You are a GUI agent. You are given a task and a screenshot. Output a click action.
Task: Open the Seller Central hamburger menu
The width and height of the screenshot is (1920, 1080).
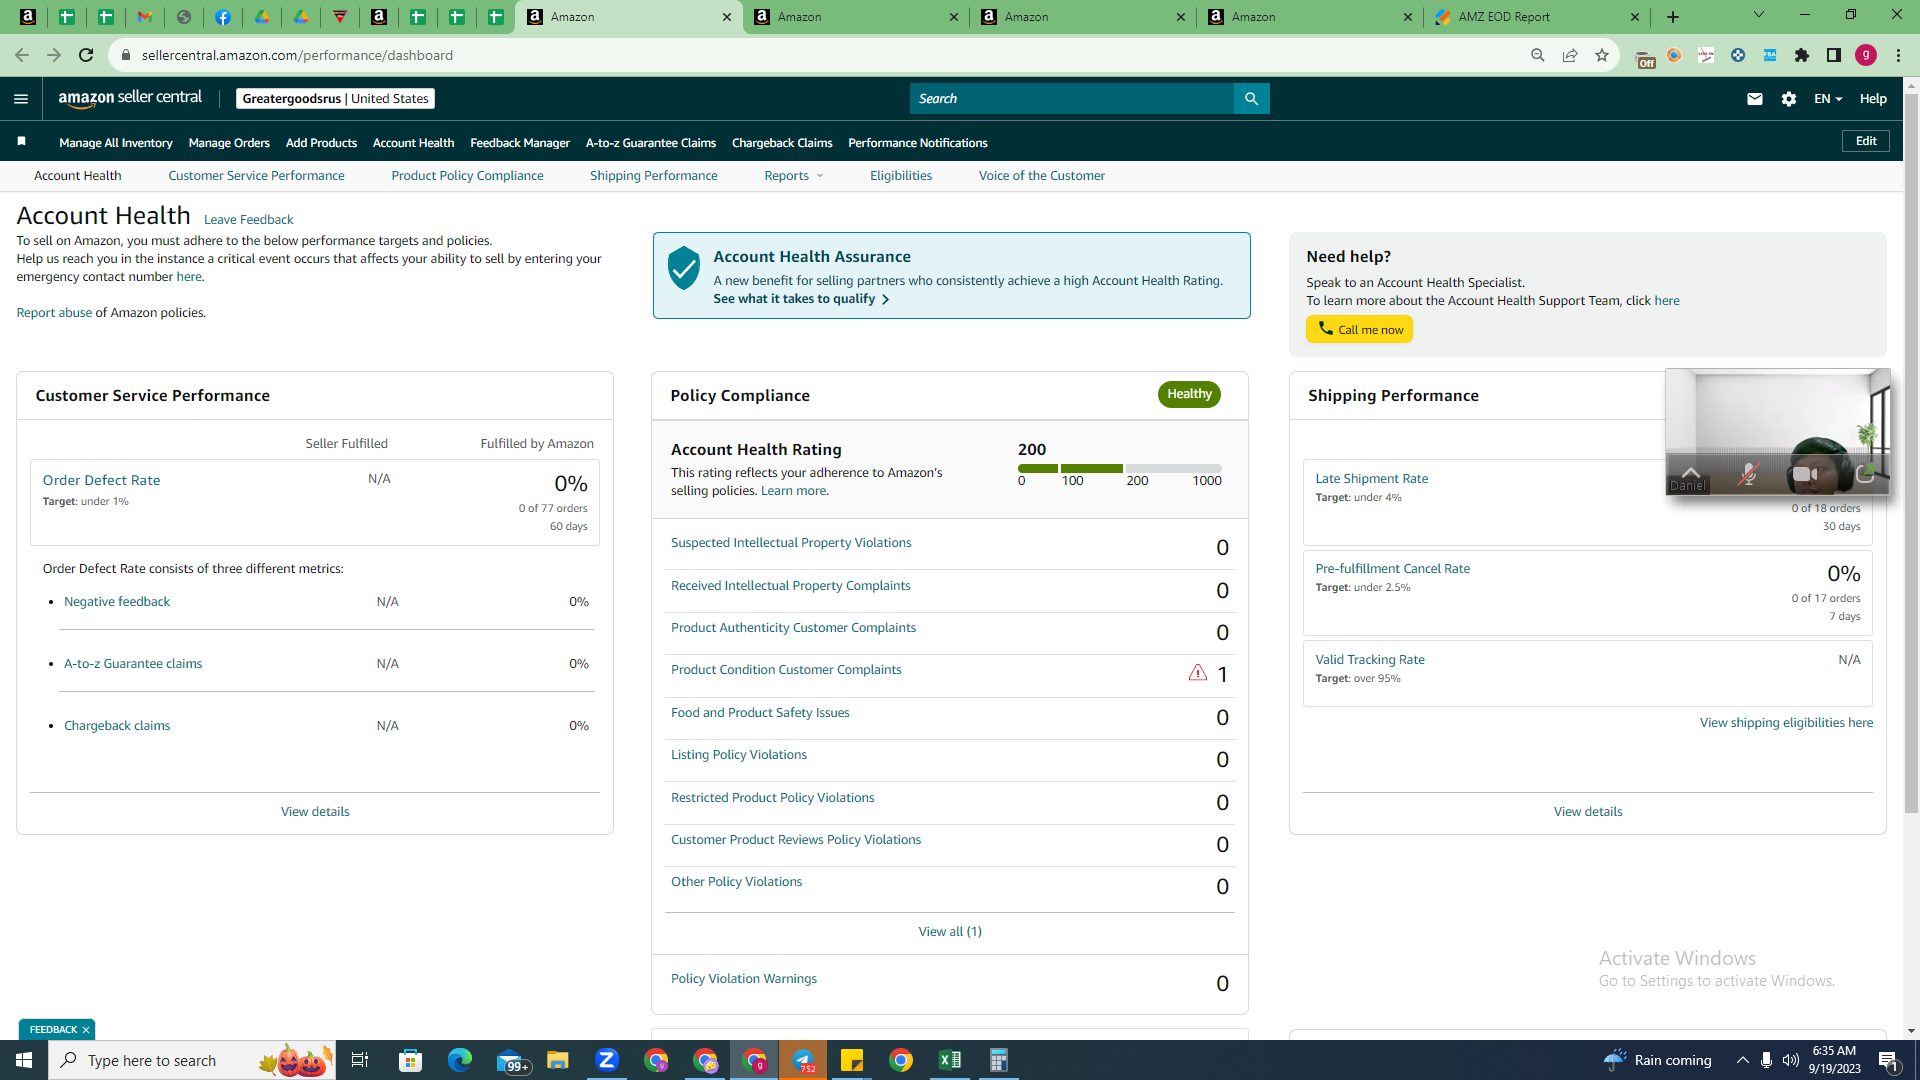point(21,99)
